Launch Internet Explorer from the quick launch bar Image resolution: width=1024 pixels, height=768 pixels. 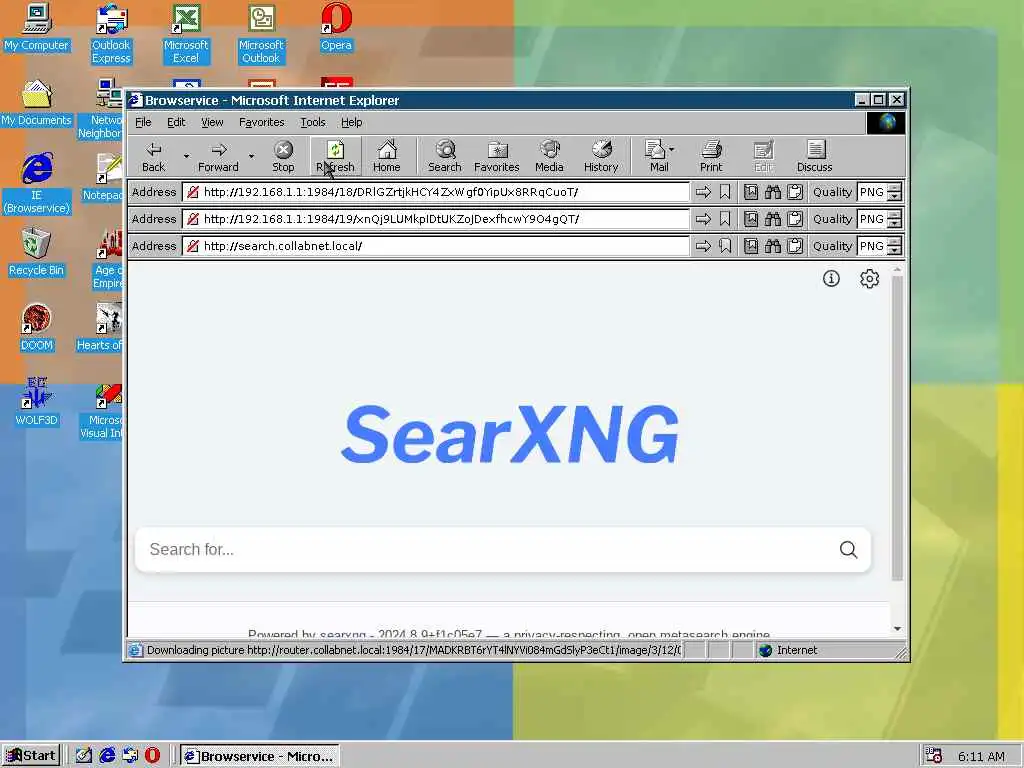click(107, 756)
